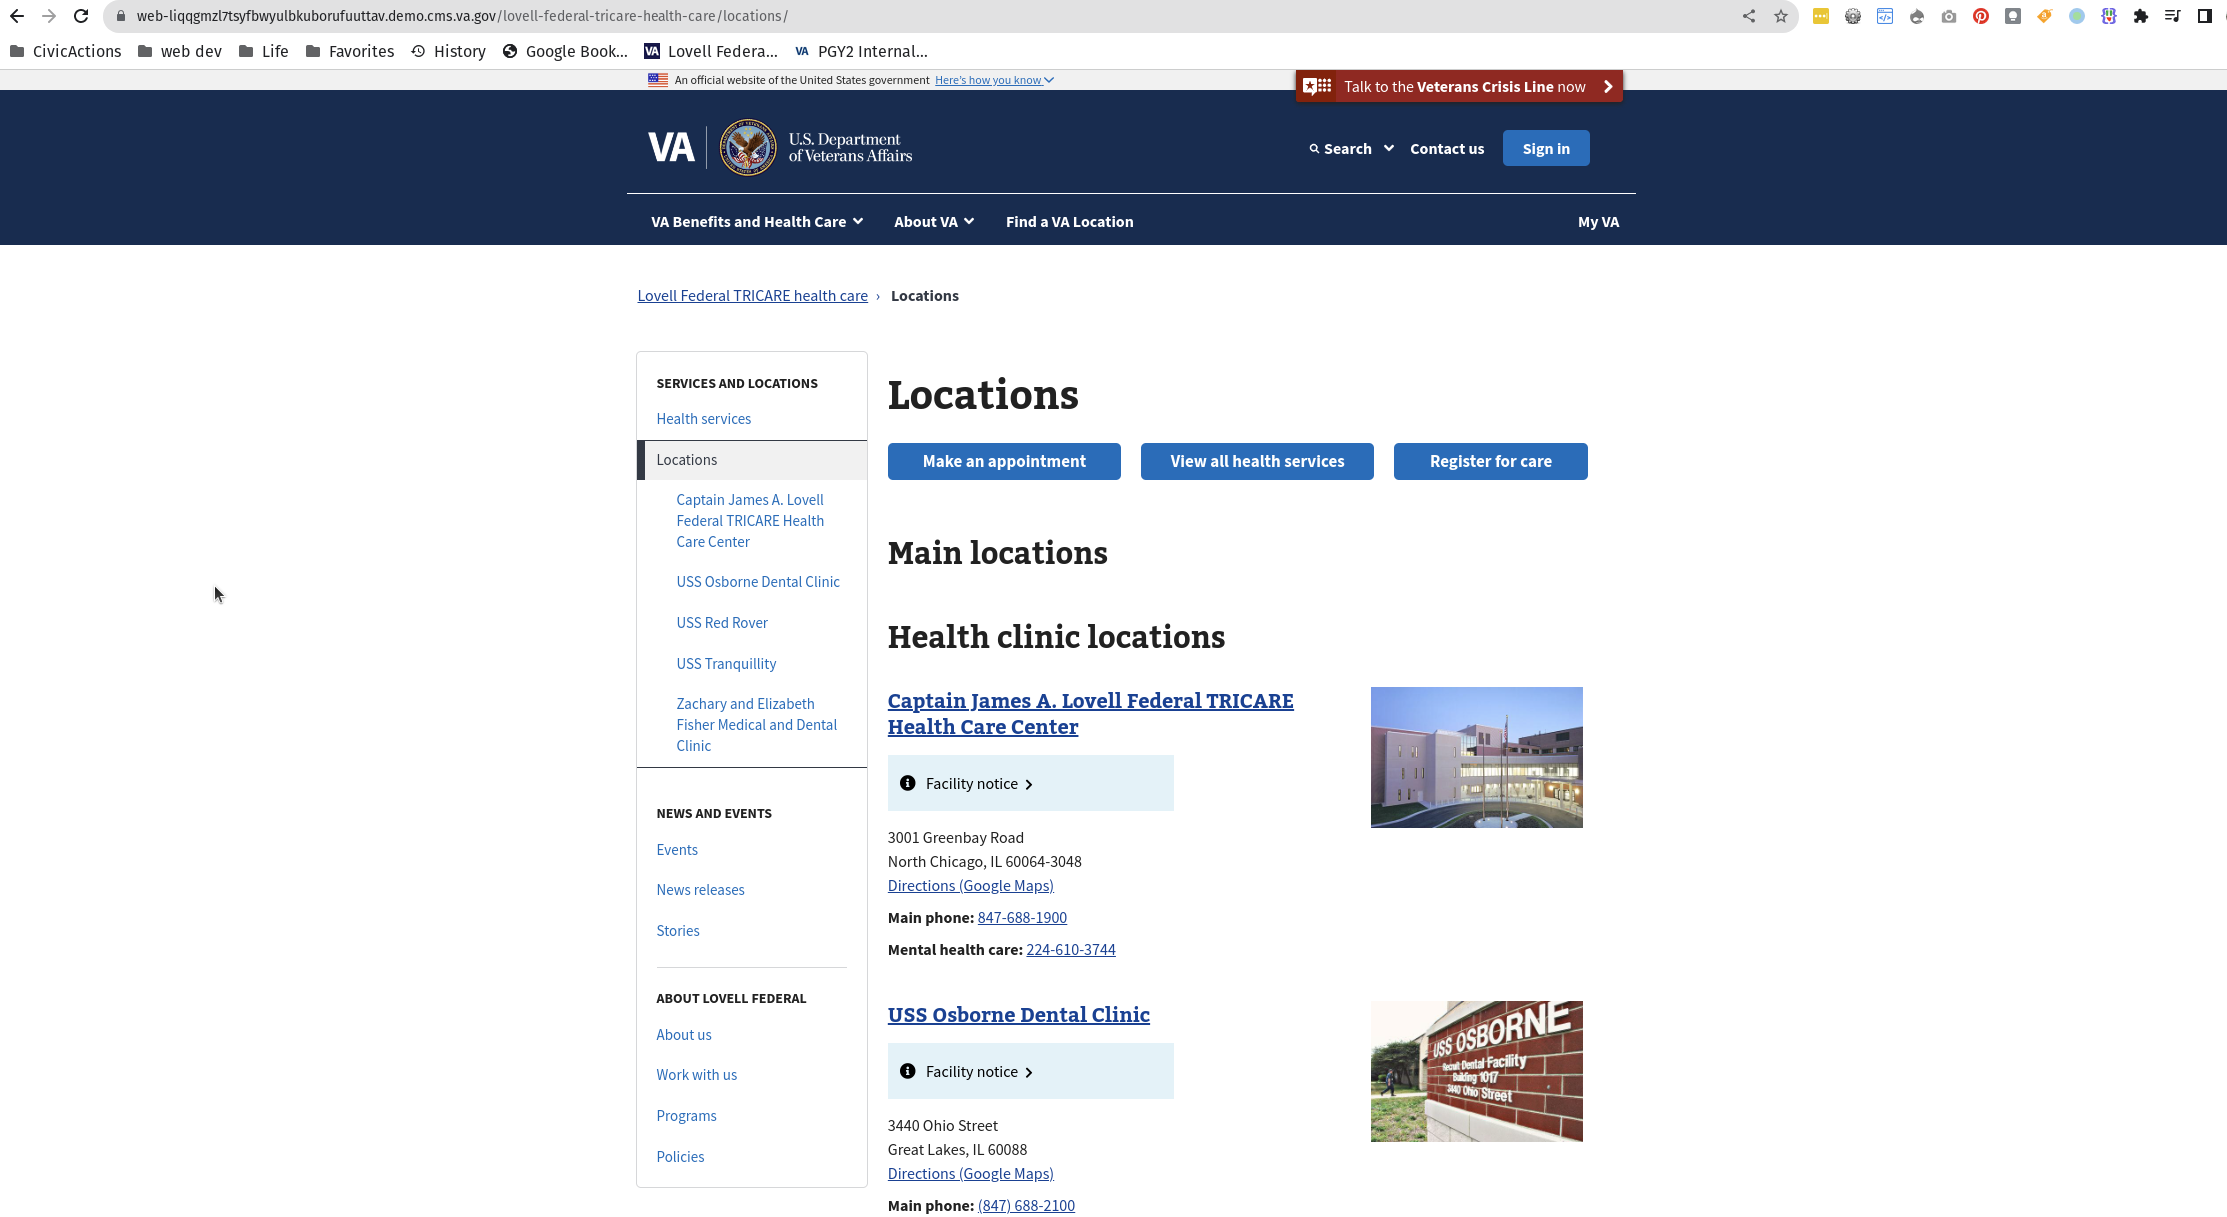Open the Pinterest extension

(x=1982, y=16)
